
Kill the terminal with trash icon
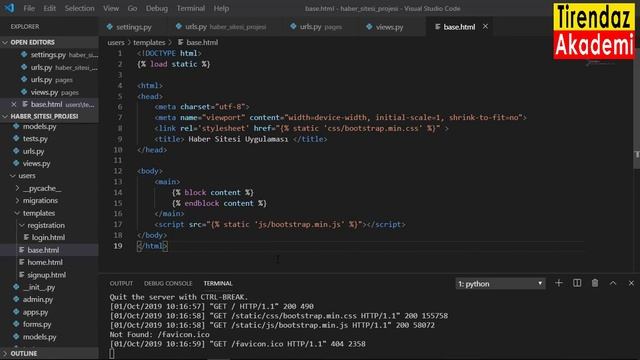coord(595,283)
